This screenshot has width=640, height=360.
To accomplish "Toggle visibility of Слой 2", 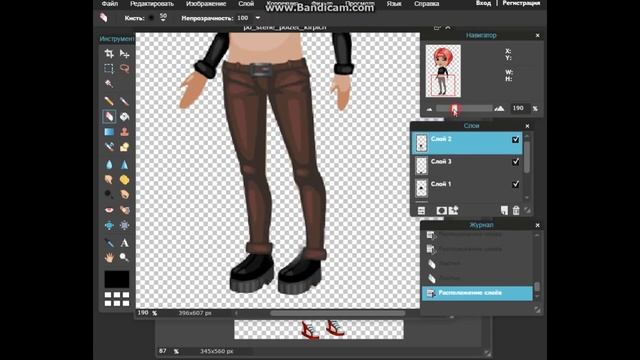I will pyautogui.click(x=516, y=140).
